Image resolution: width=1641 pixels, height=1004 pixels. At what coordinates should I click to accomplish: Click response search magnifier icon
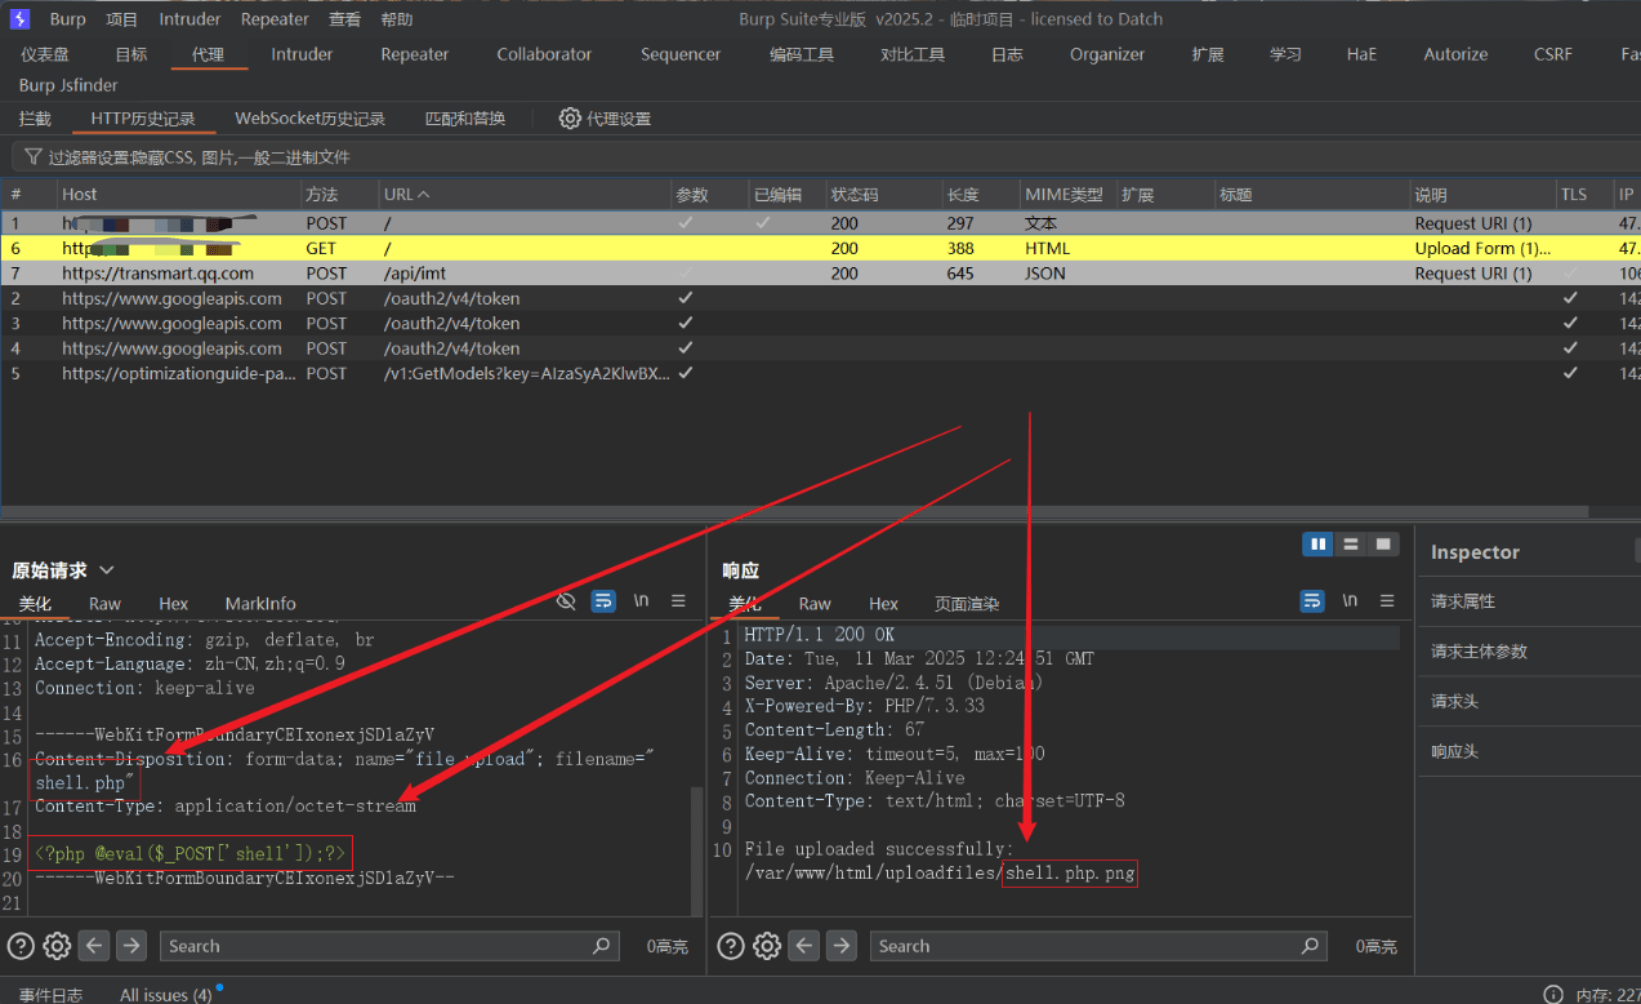coord(1310,945)
